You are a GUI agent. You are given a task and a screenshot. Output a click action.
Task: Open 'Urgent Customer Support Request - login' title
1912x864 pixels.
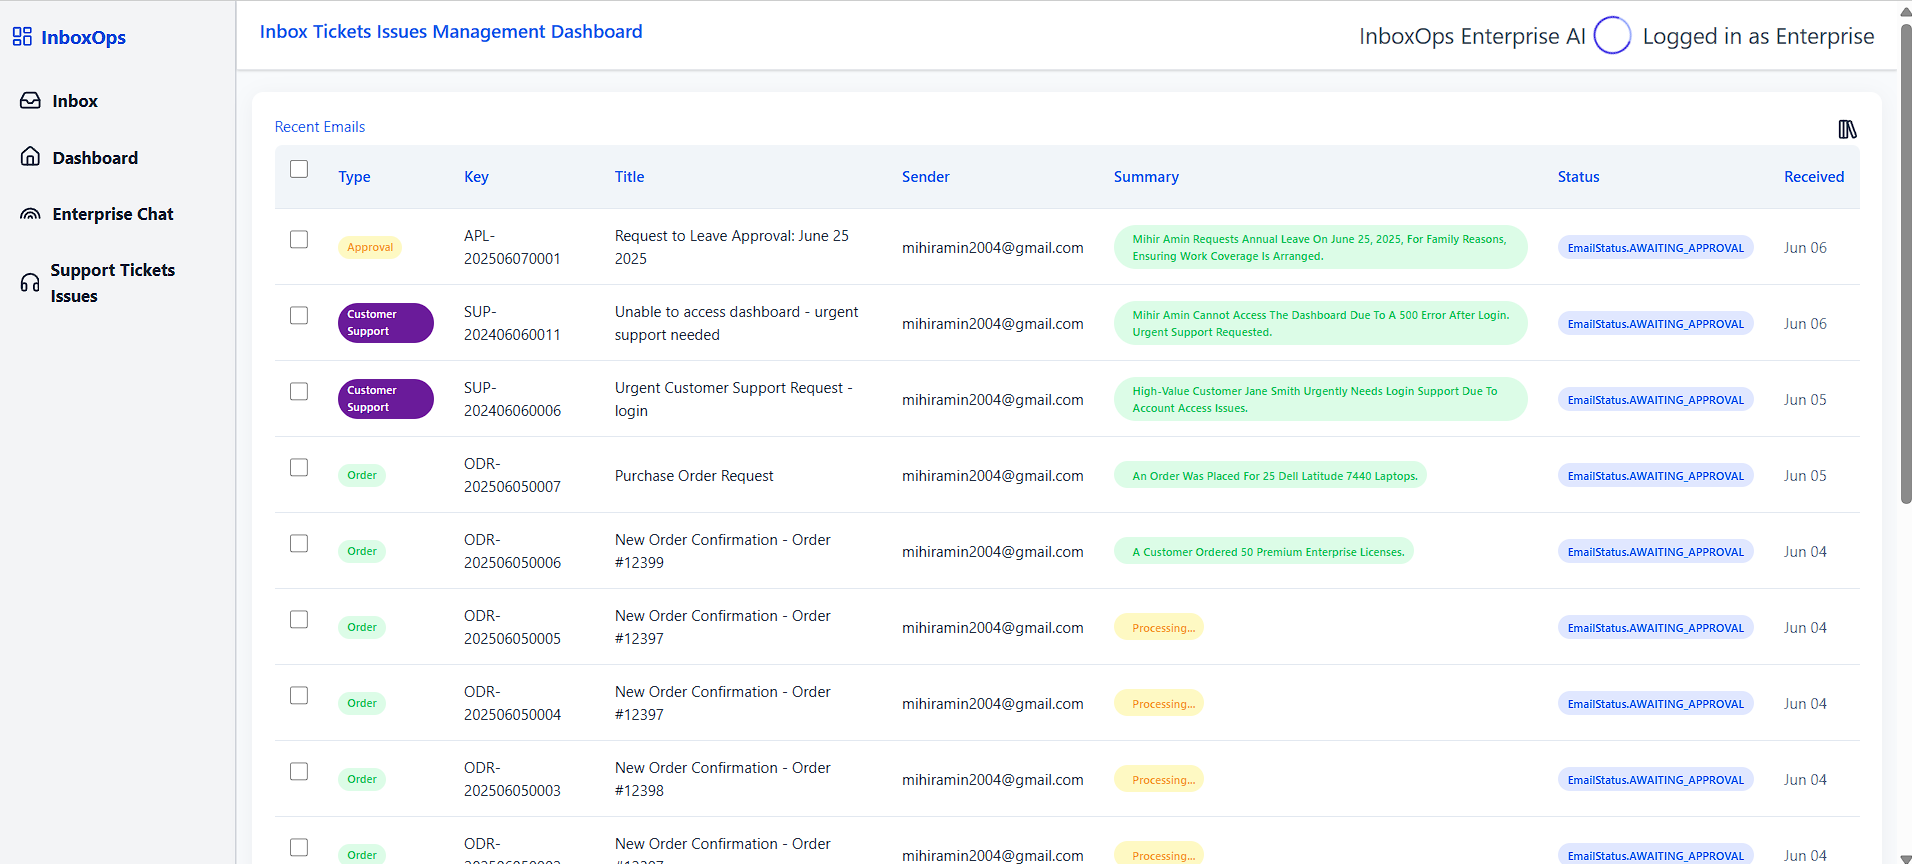pyautogui.click(x=733, y=399)
